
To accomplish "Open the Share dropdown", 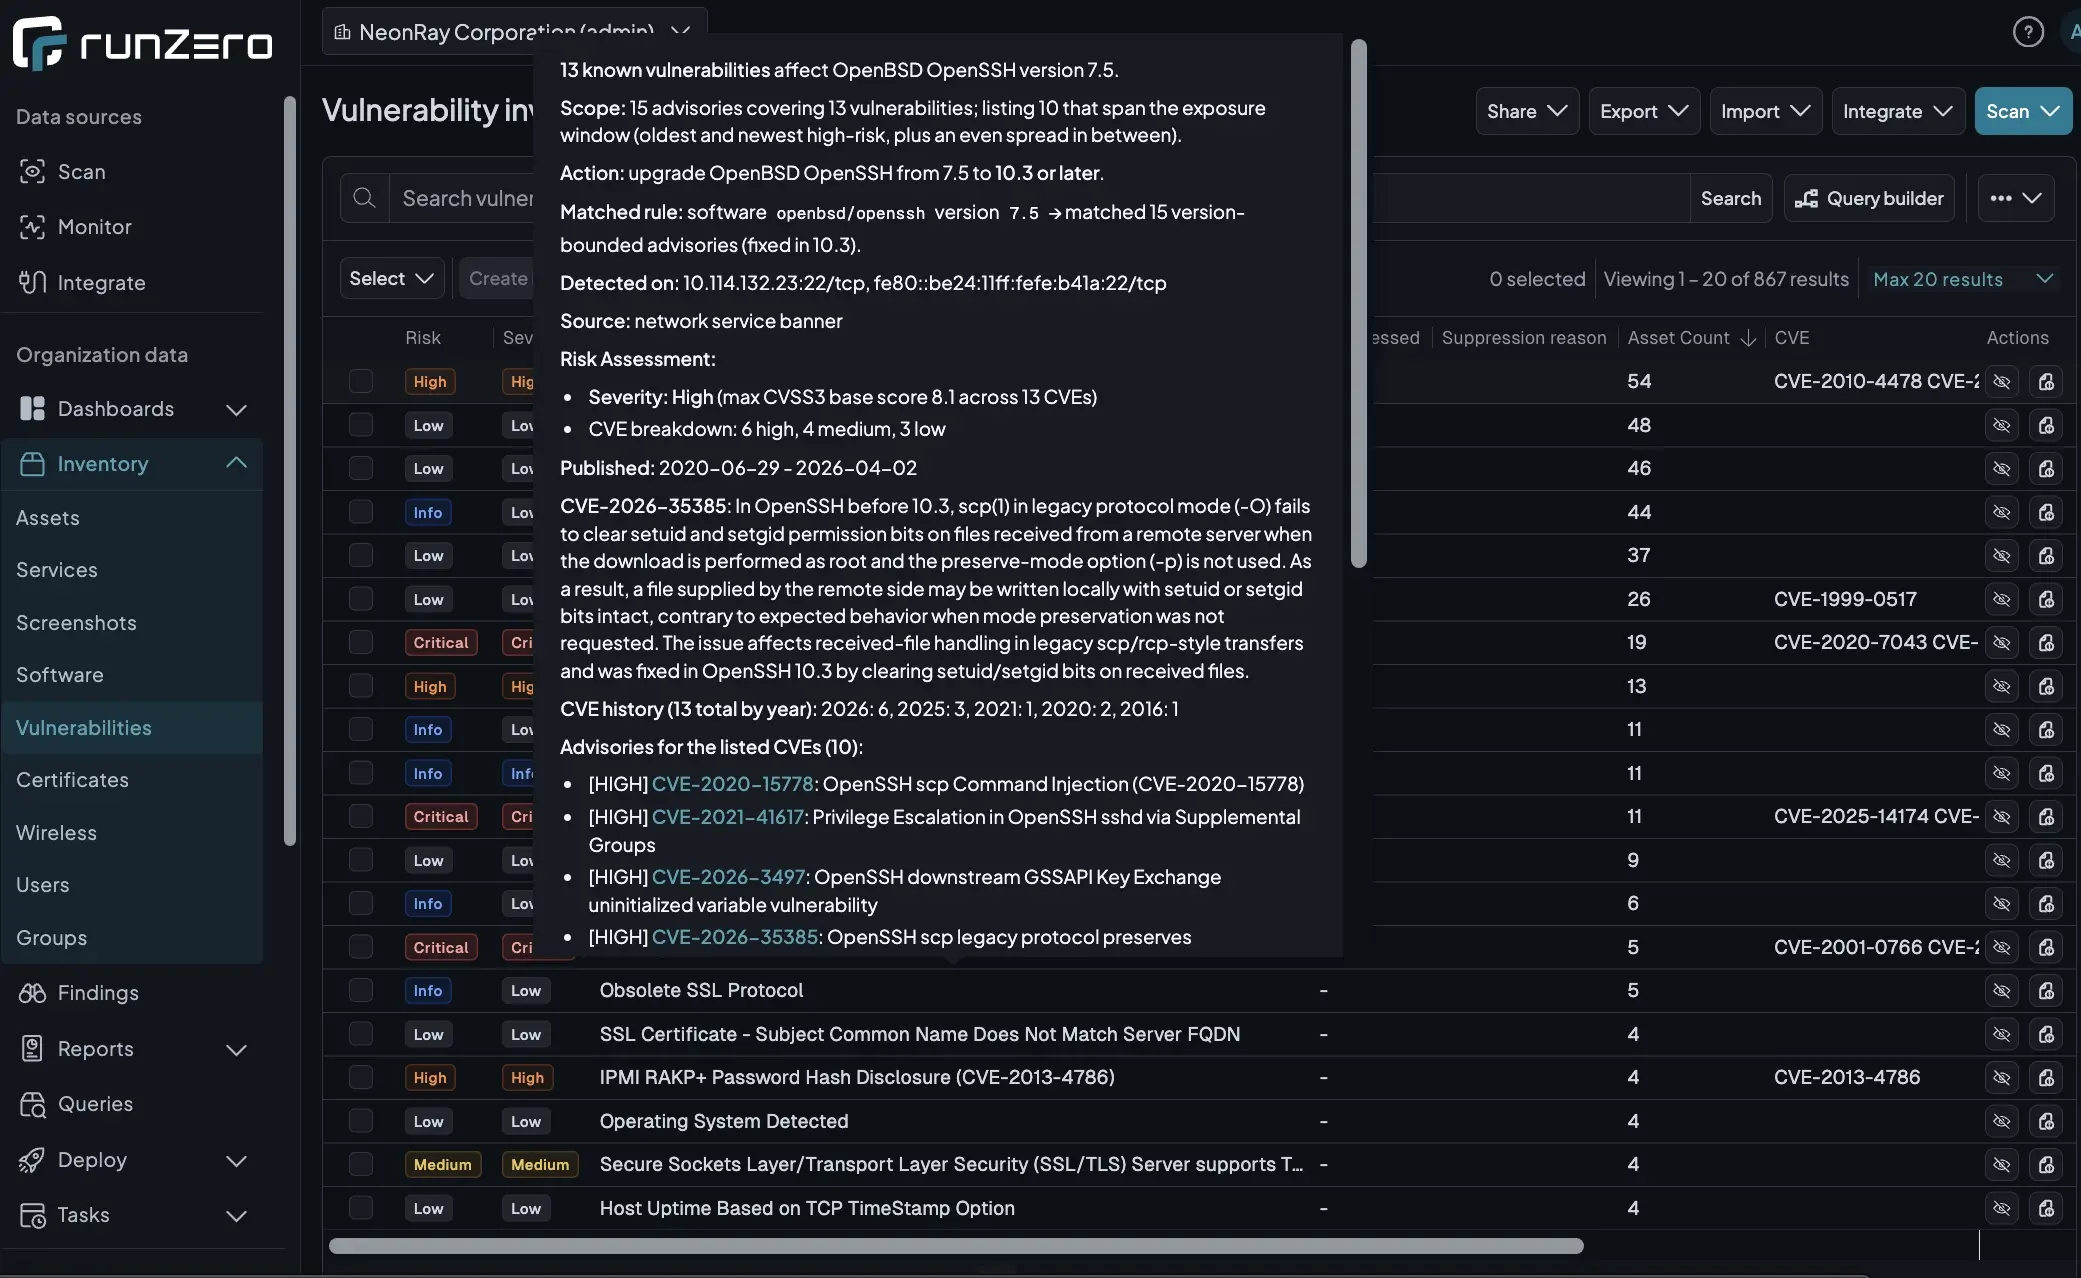I will tap(1527, 111).
